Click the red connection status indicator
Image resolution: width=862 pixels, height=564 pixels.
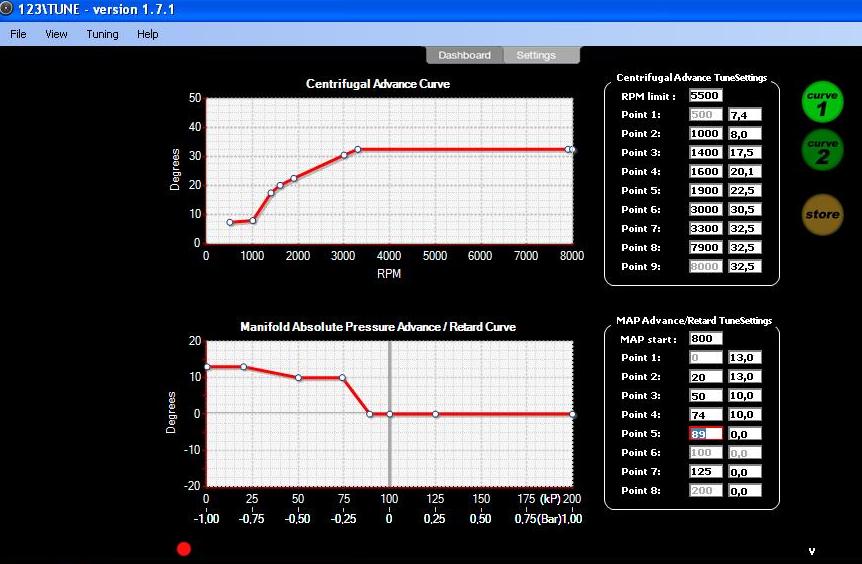(x=184, y=548)
